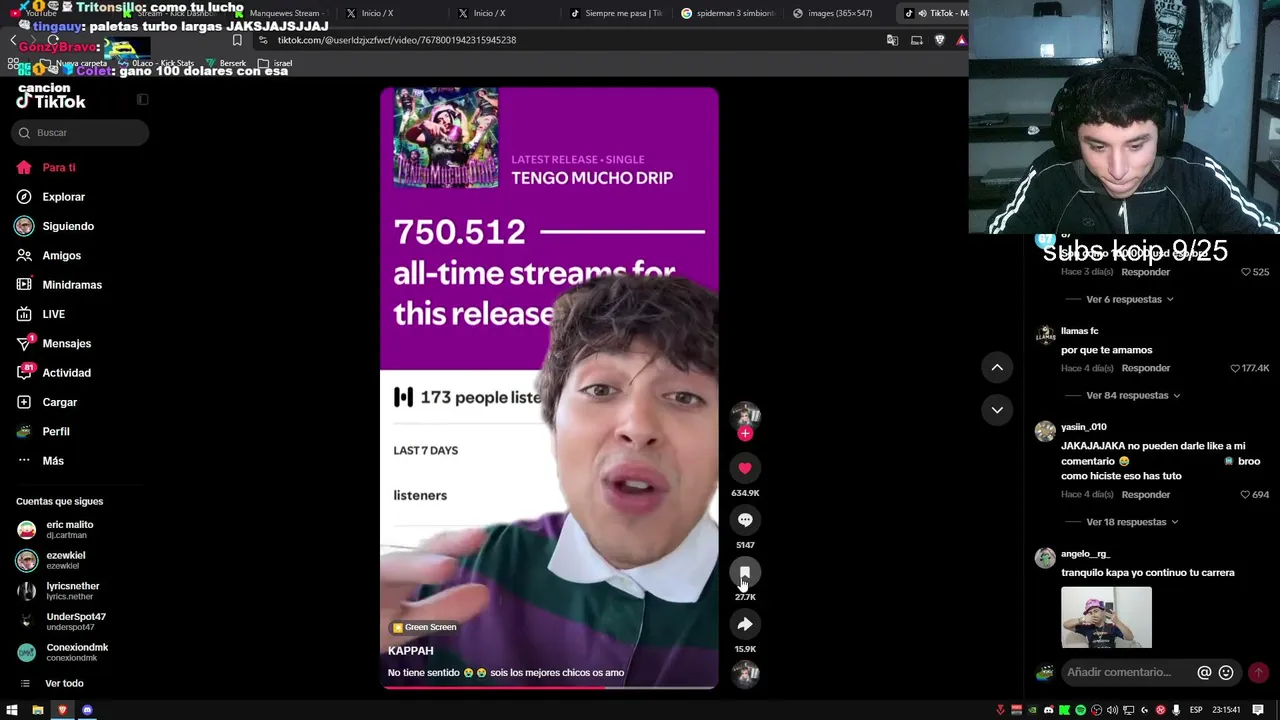Open the image in angelo__rg_ comment
Screen dimensions: 1280x720
[x=1106, y=617]
